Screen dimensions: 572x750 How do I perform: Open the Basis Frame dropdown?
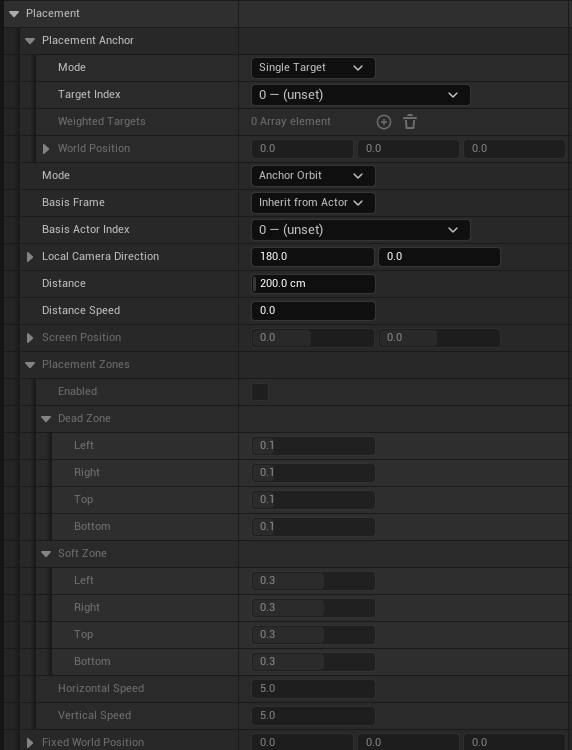(x=313, y=203)
